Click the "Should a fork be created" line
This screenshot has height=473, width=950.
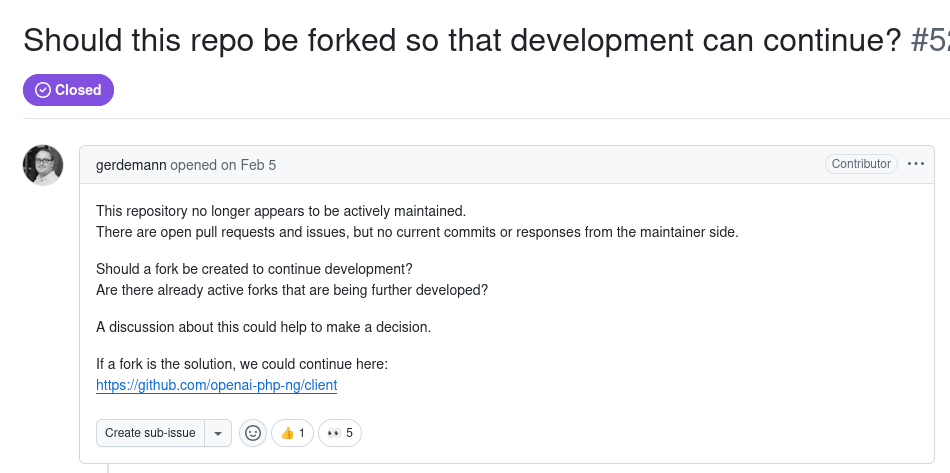click(x=254, y=269)
